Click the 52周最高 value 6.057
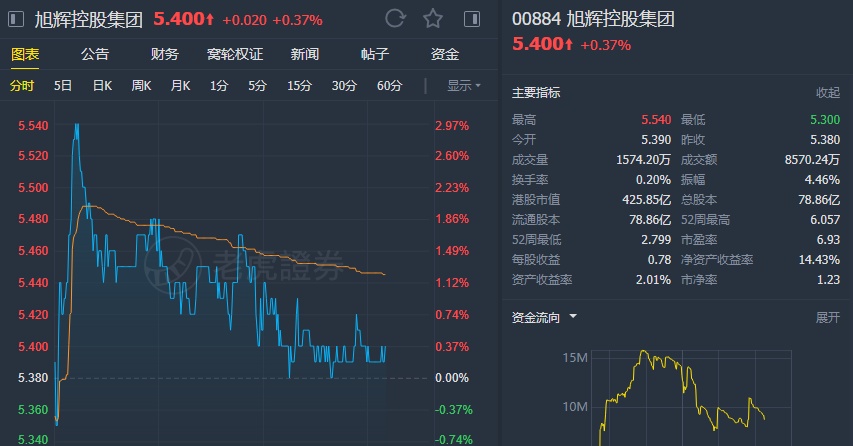Screen dimensions: 853x446 825,220
